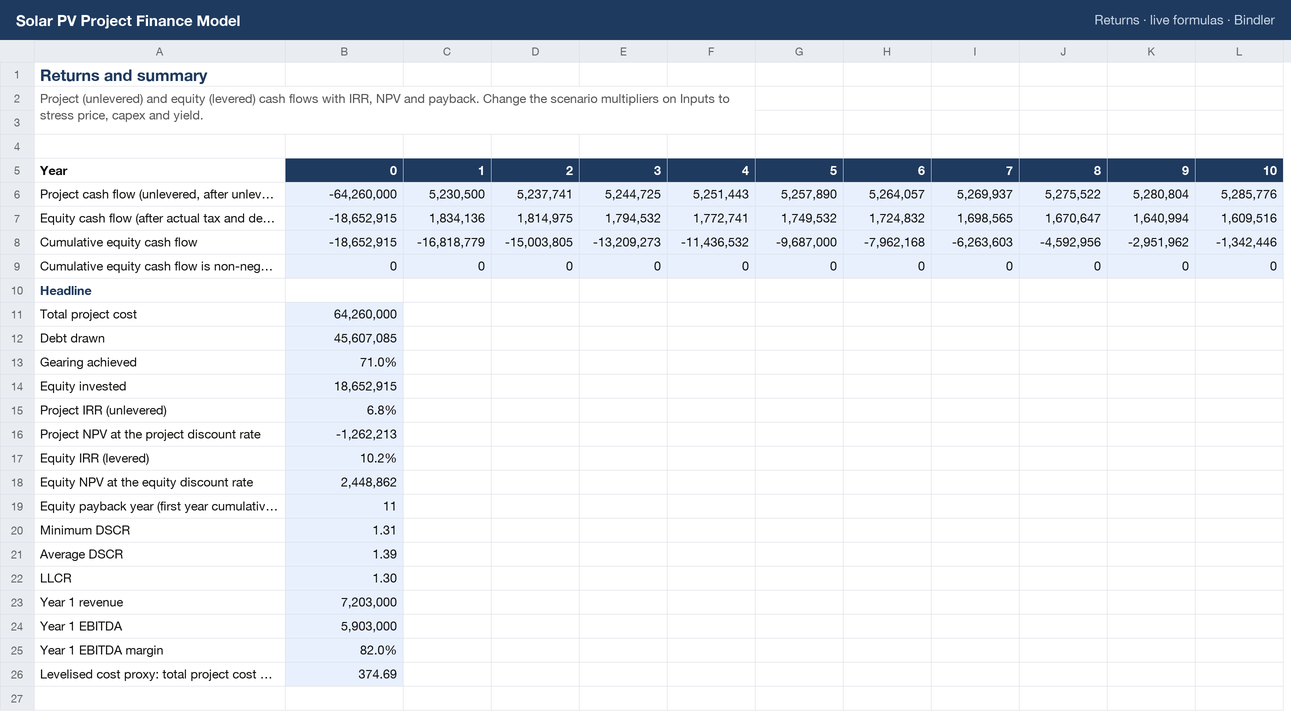
Task: Click the 'Project cash flow (unlevered' row label
Action: [x=160, y=194]
